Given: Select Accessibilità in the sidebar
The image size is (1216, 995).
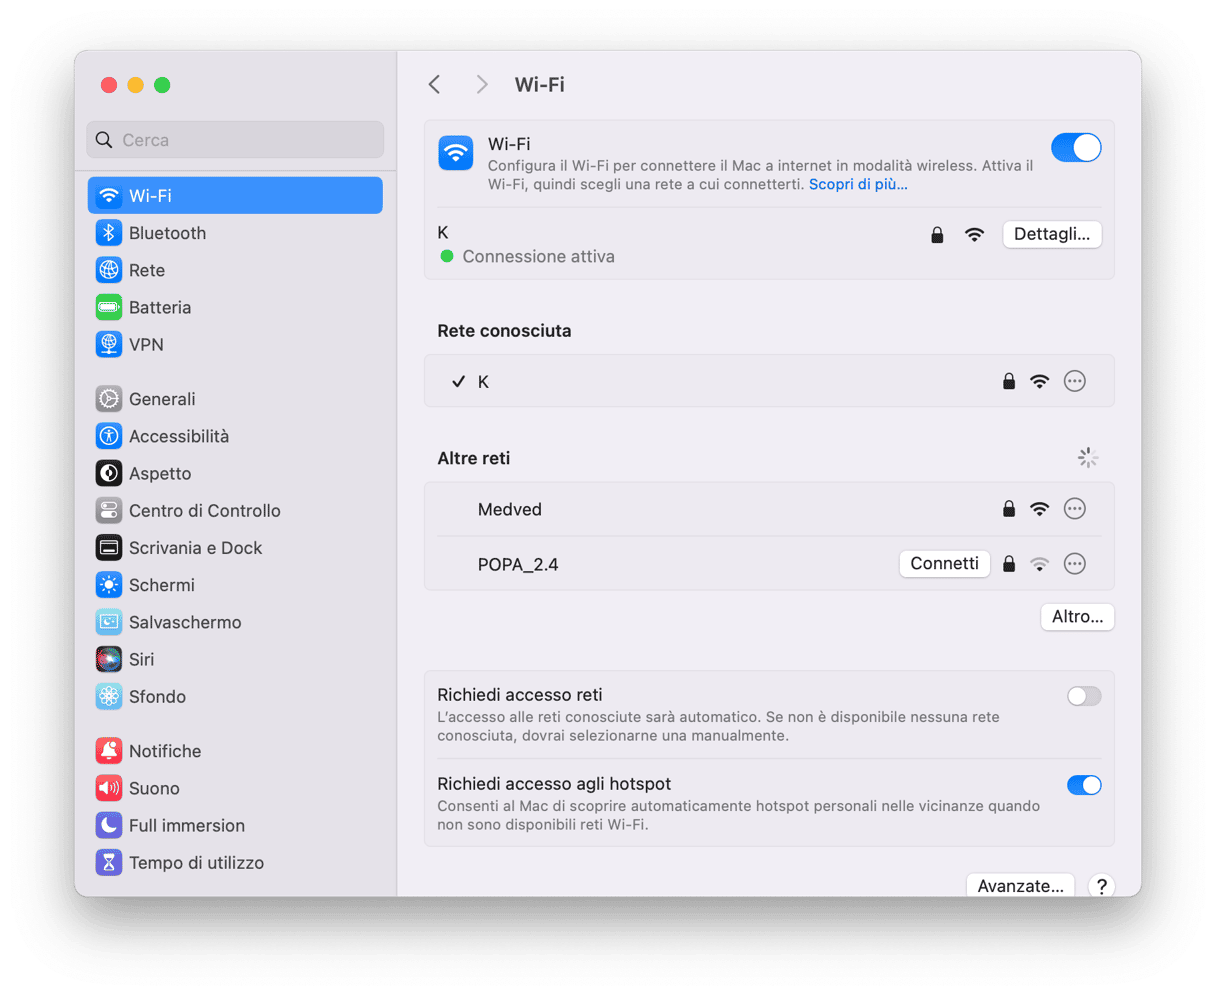Looking at the screenshot, I should point(235,436).
